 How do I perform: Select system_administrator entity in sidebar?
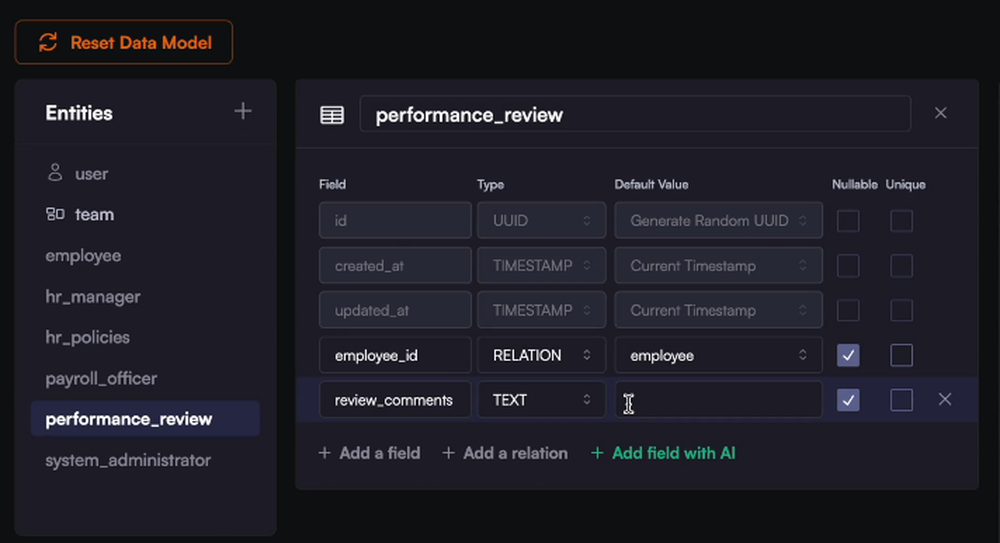[x=128, y=460]
